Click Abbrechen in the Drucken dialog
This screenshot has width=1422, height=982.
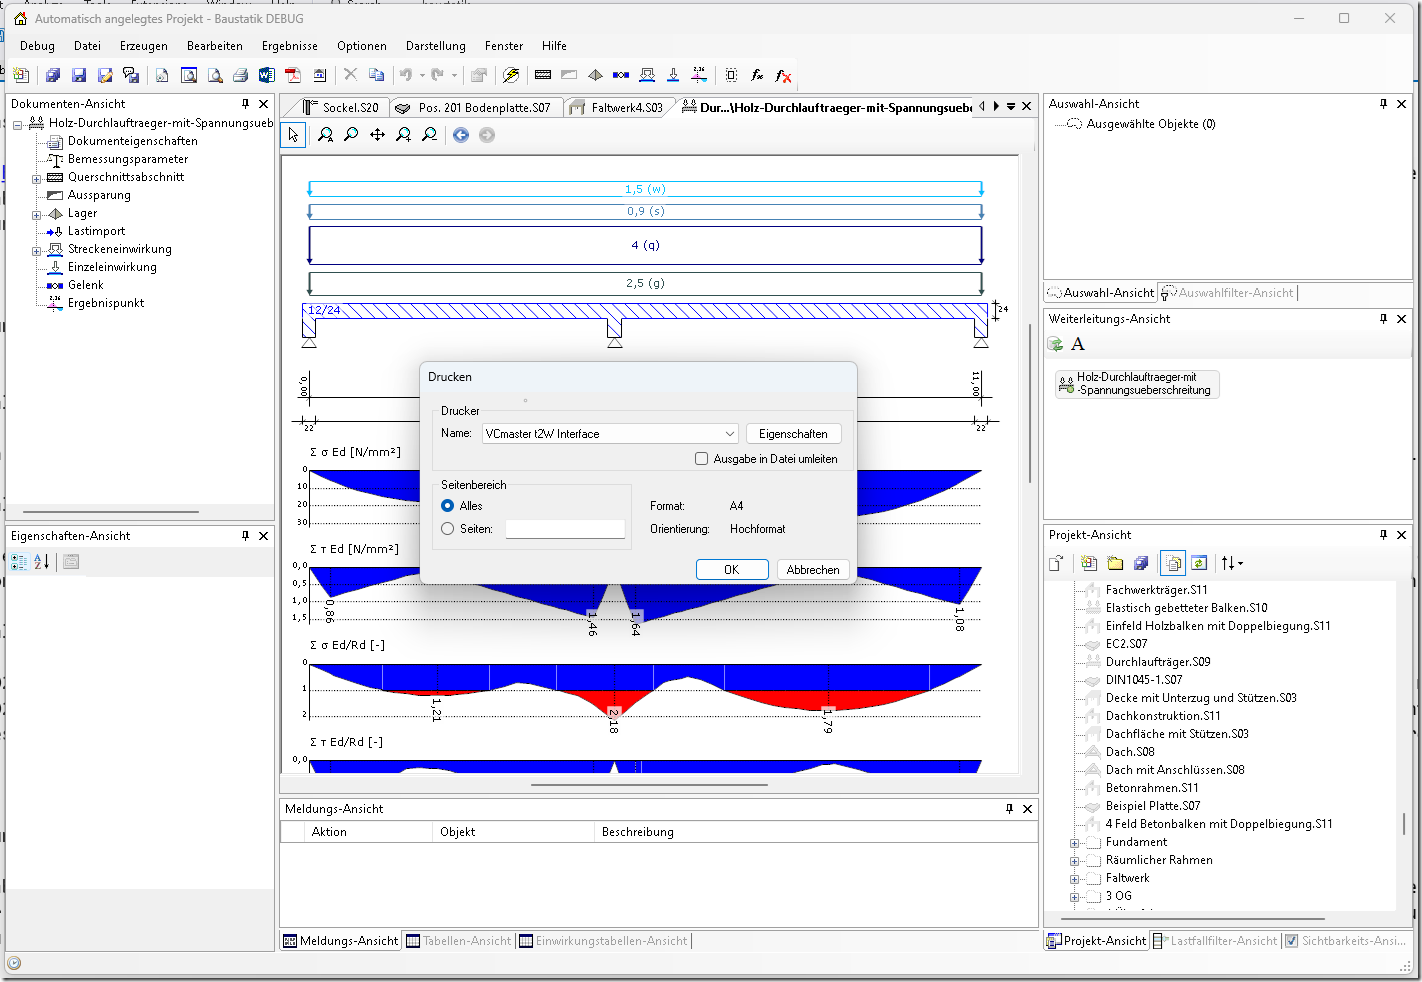pos(813,570)
